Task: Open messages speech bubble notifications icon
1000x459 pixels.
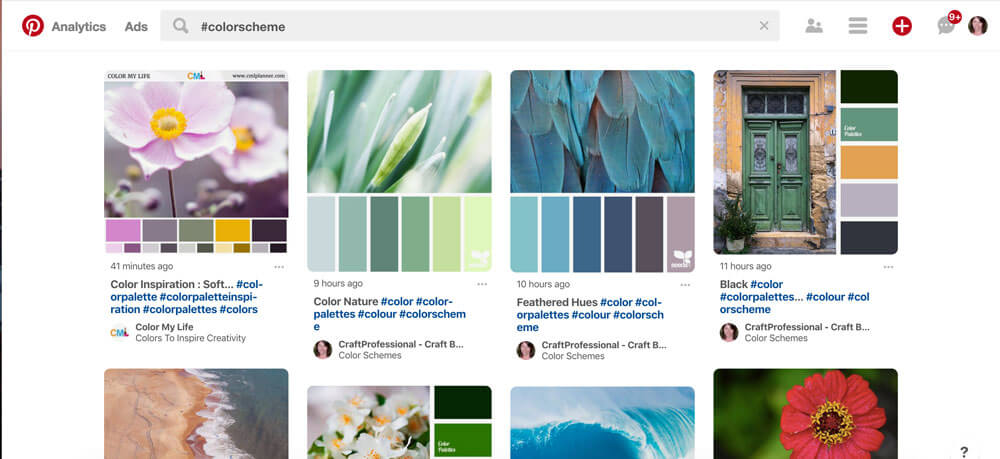Action: point(946,26)
